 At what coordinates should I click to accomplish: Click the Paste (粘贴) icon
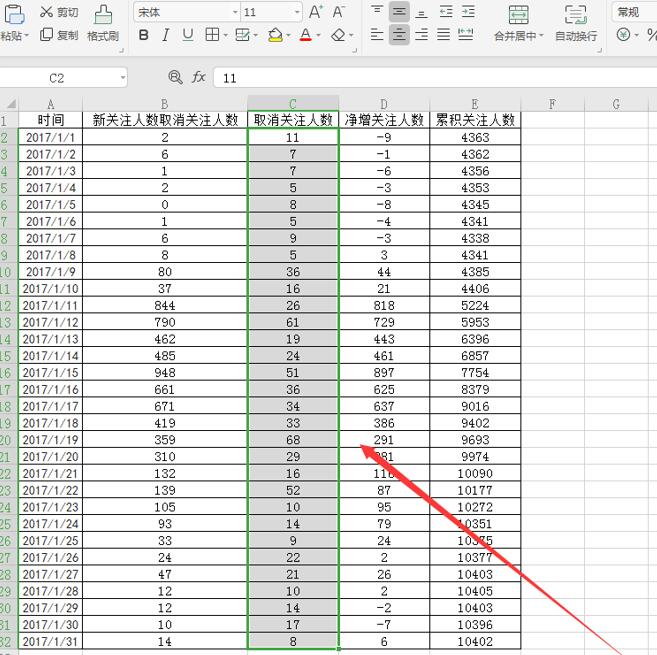pyautogui.click(x=14, y=15)
